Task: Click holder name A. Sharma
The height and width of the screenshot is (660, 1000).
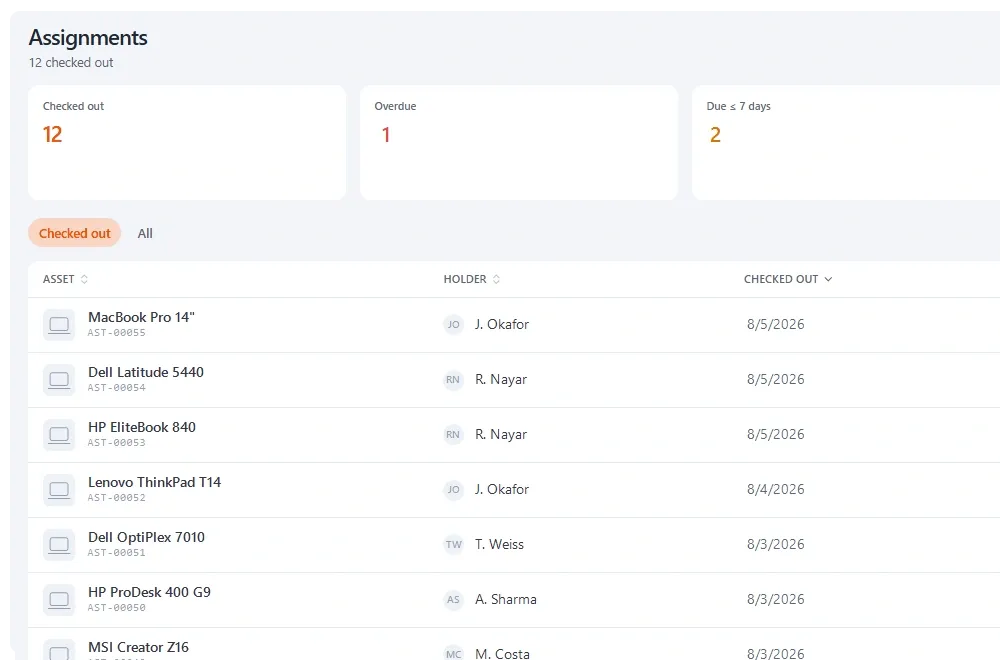Action: [x=506, y=599]
